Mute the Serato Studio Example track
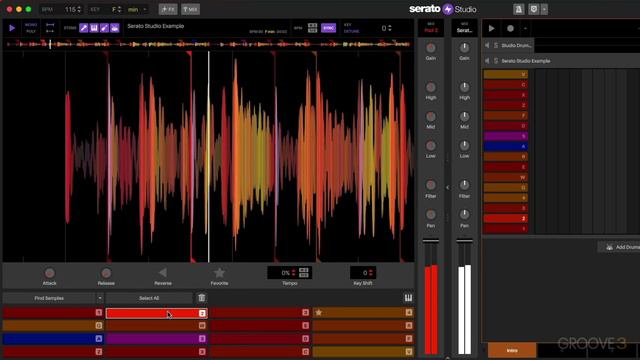Image resolution: width=640 pixels, height=360 pixels. click(x=487, y=61)
